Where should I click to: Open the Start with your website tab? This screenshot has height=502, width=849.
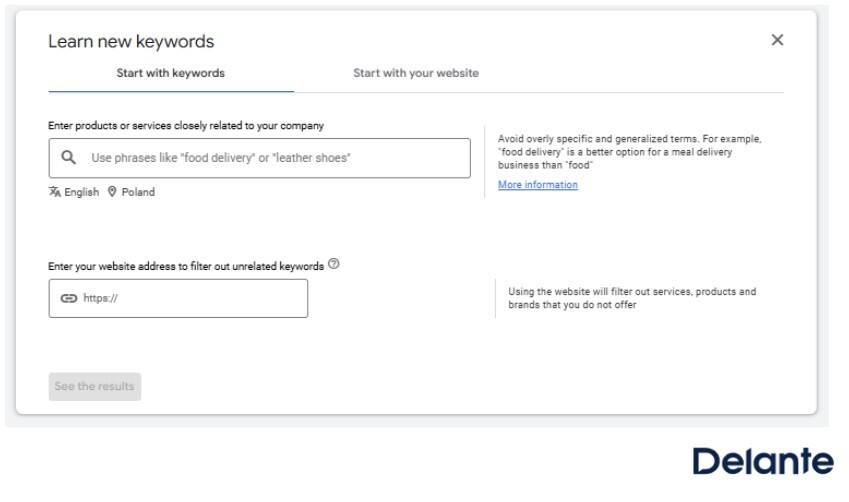point(416,73)
